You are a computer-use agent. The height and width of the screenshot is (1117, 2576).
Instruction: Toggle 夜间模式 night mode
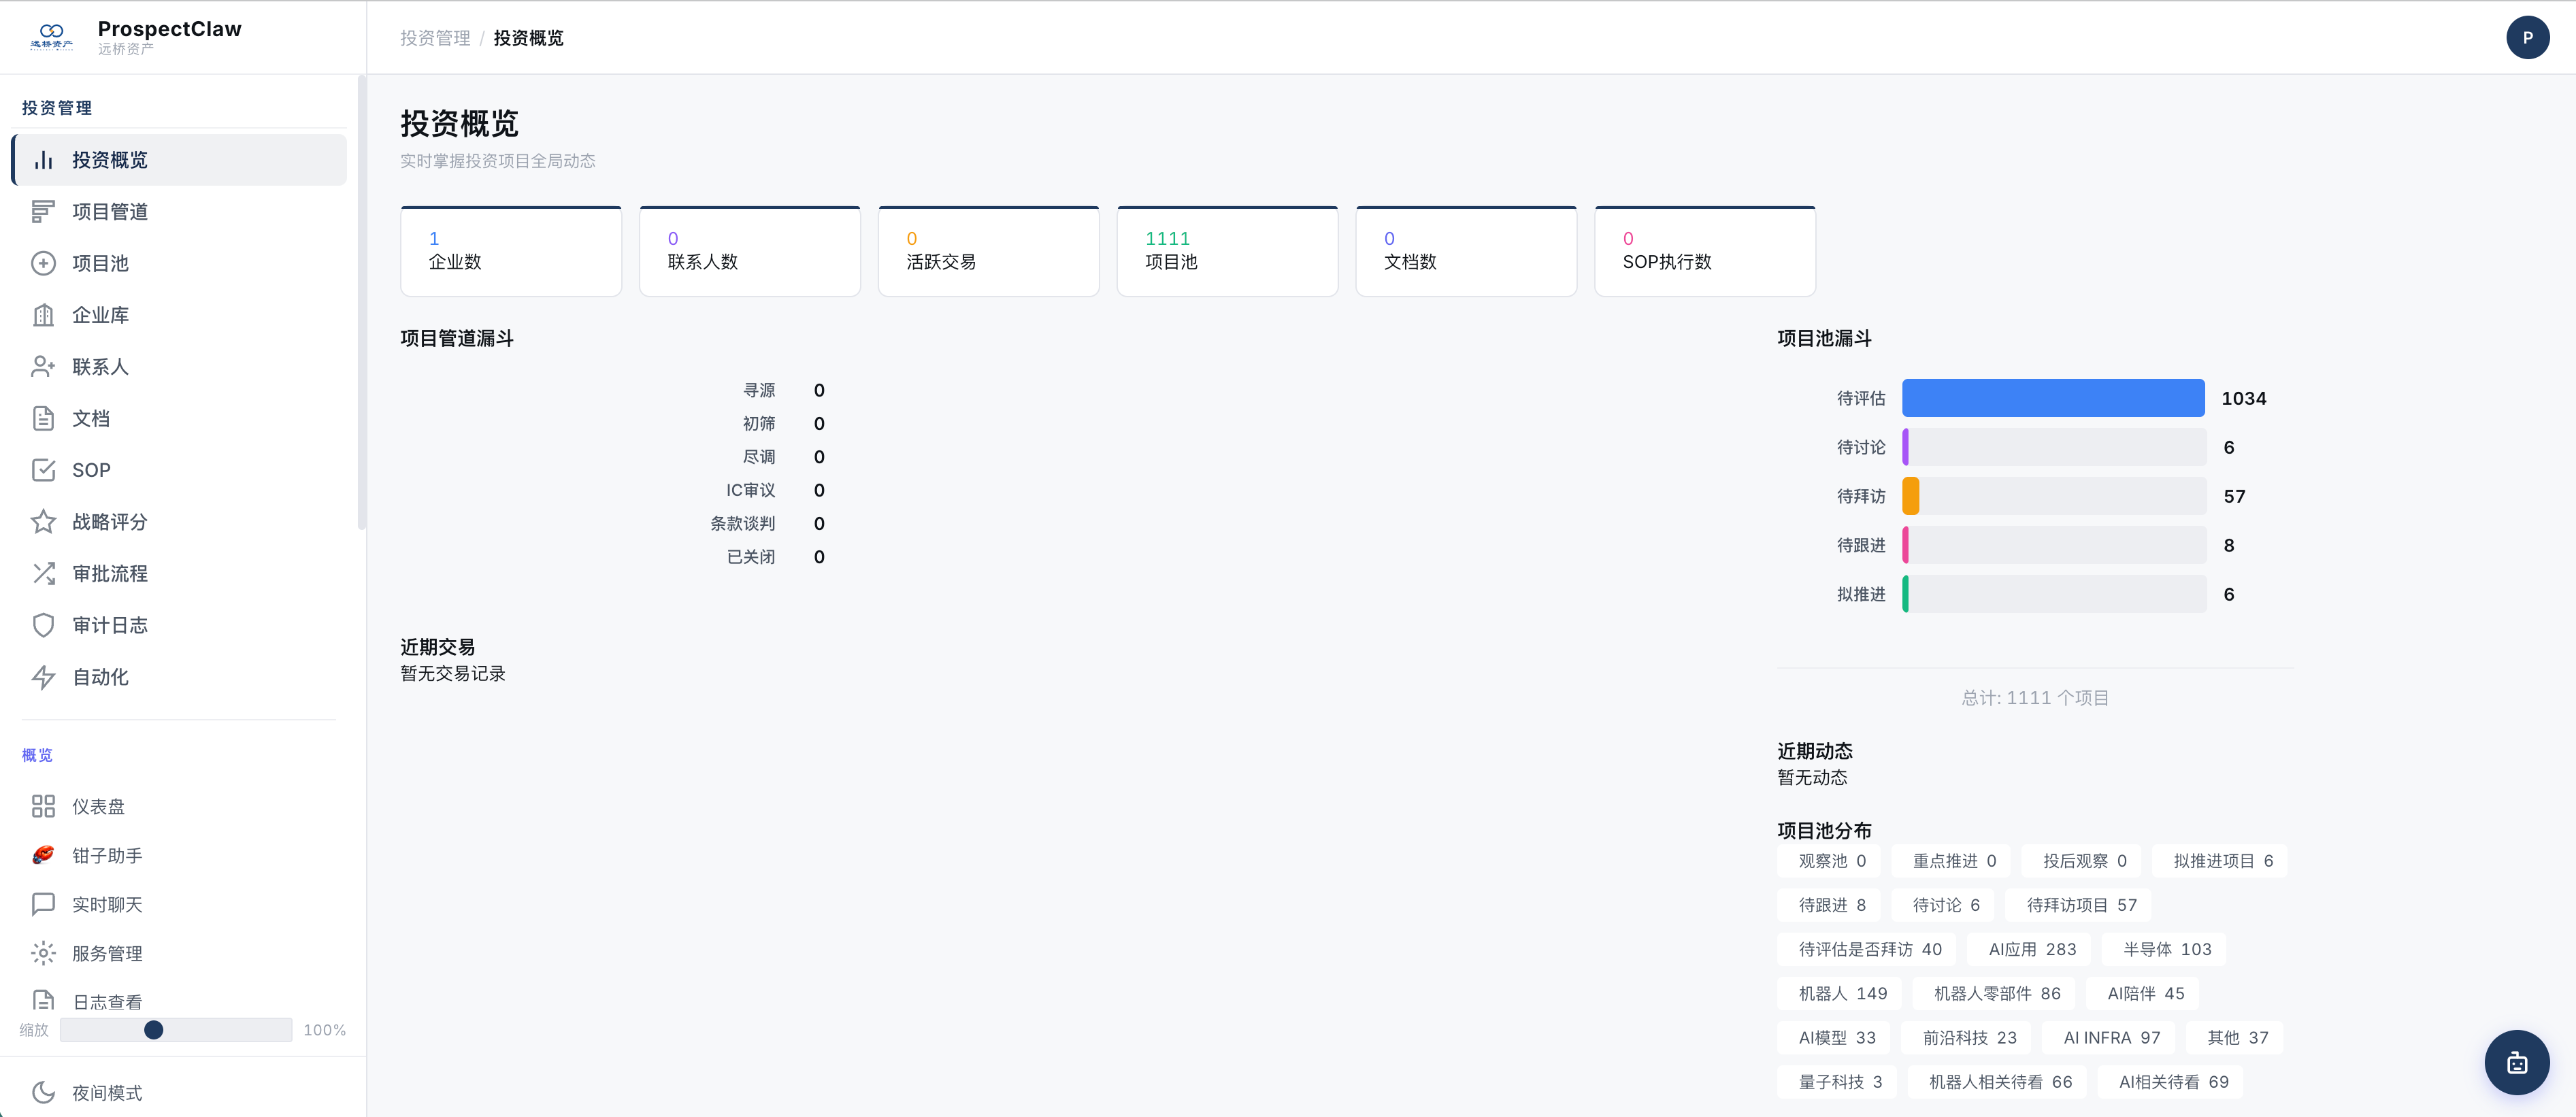(106, 1092)
